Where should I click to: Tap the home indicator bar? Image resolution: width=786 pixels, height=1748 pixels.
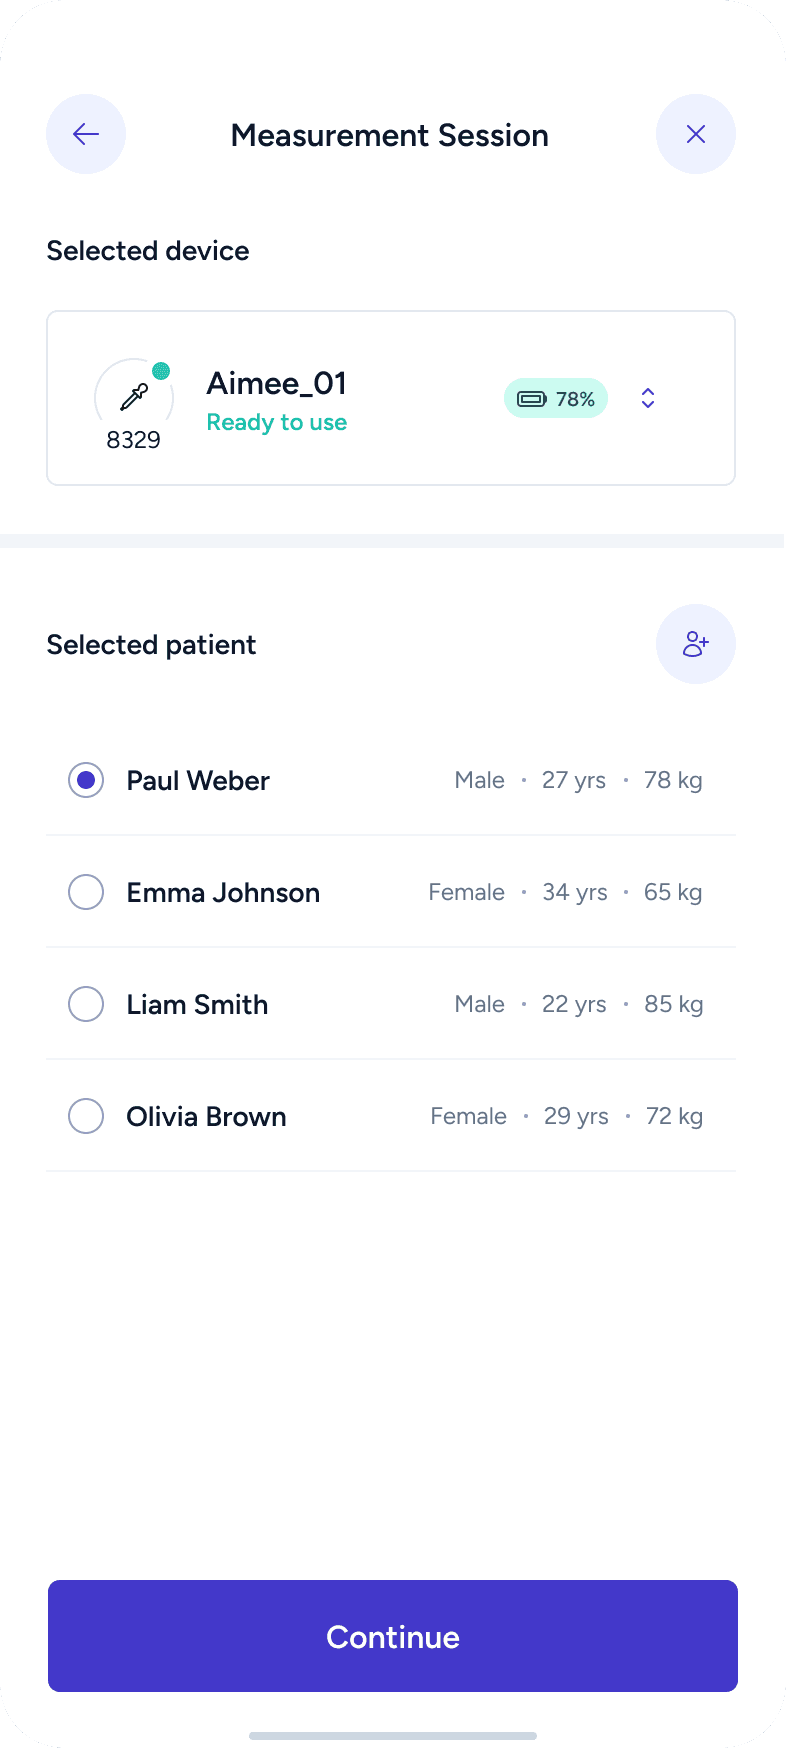(393, 1735)
